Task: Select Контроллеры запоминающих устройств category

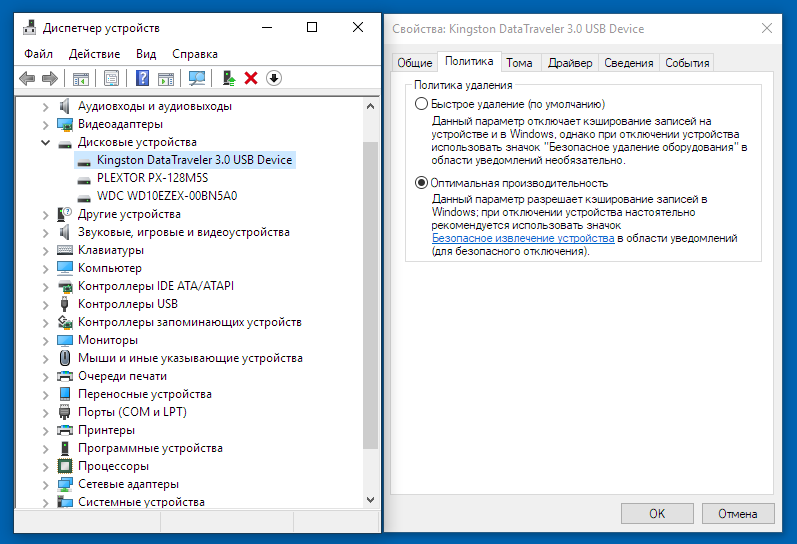Action: click(x=190, y=322)
